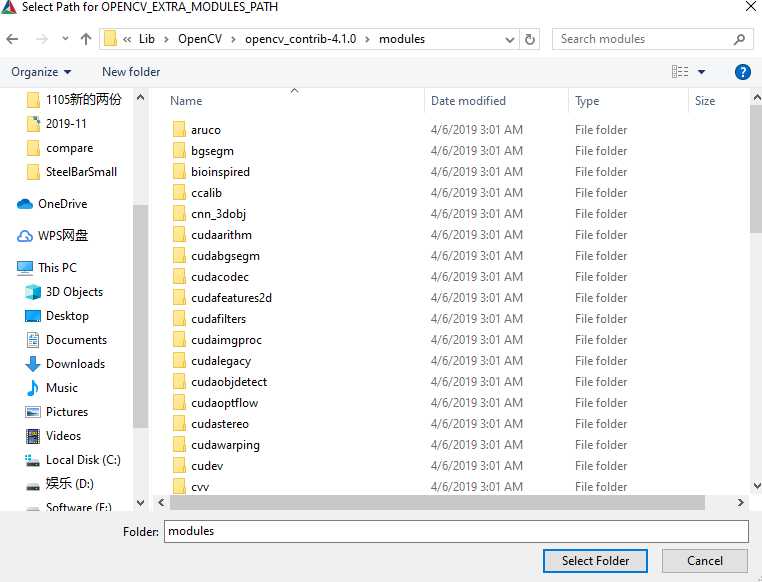762x582 pixels.
Task: Go back to previous folder arrow
Action: (13, 39)
